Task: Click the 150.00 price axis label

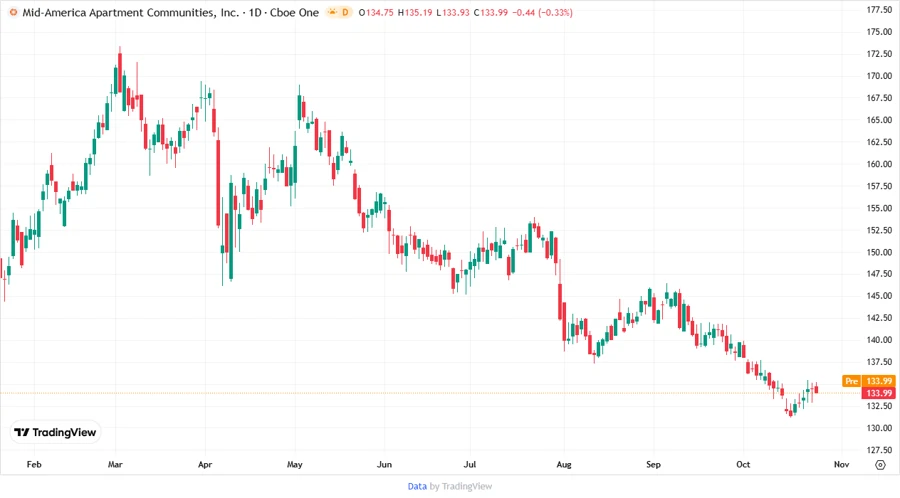Action: (879, 252)
